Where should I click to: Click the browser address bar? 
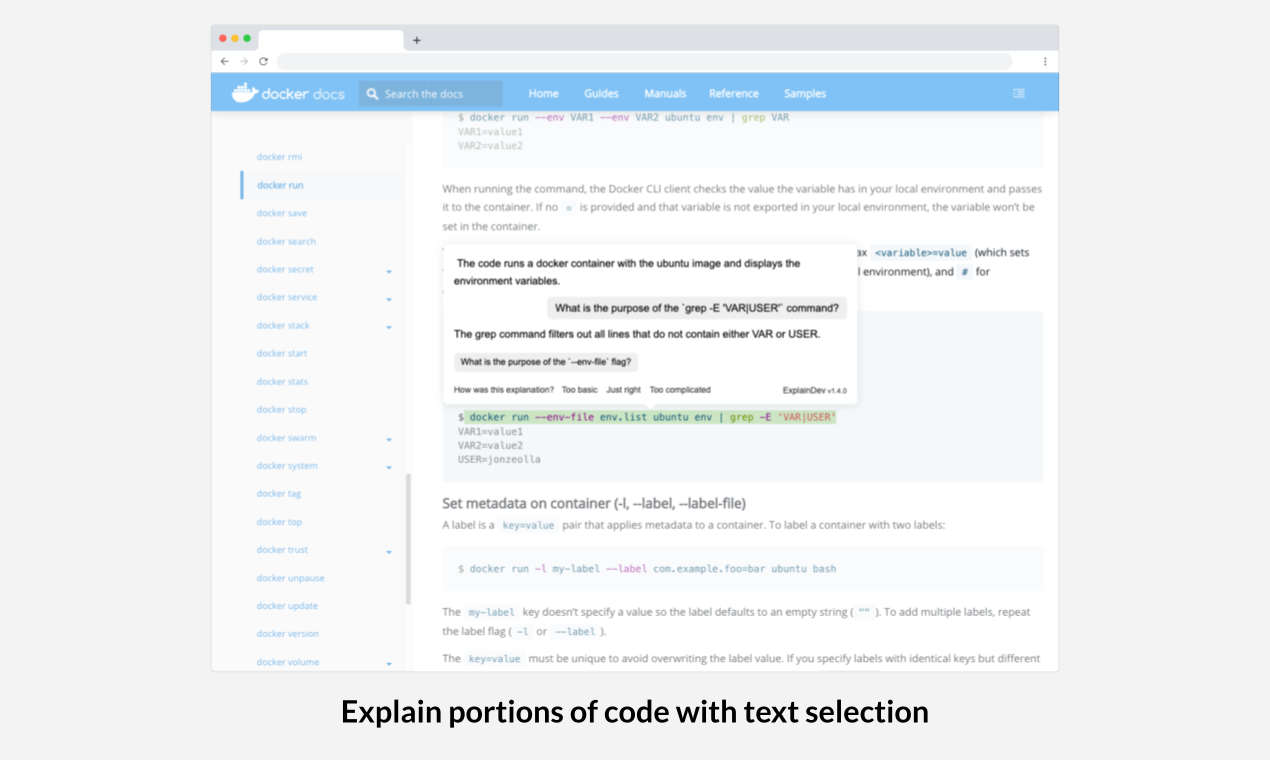645,61
